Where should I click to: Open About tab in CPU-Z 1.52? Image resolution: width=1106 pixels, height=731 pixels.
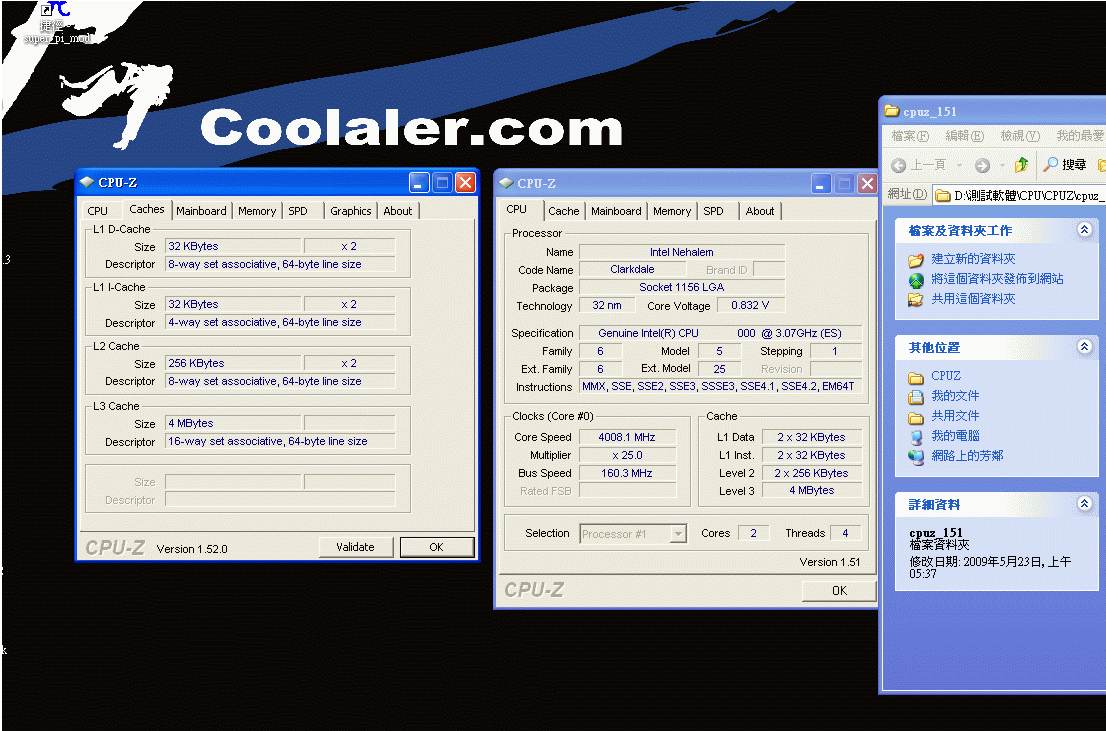click(x=398, y=211)
